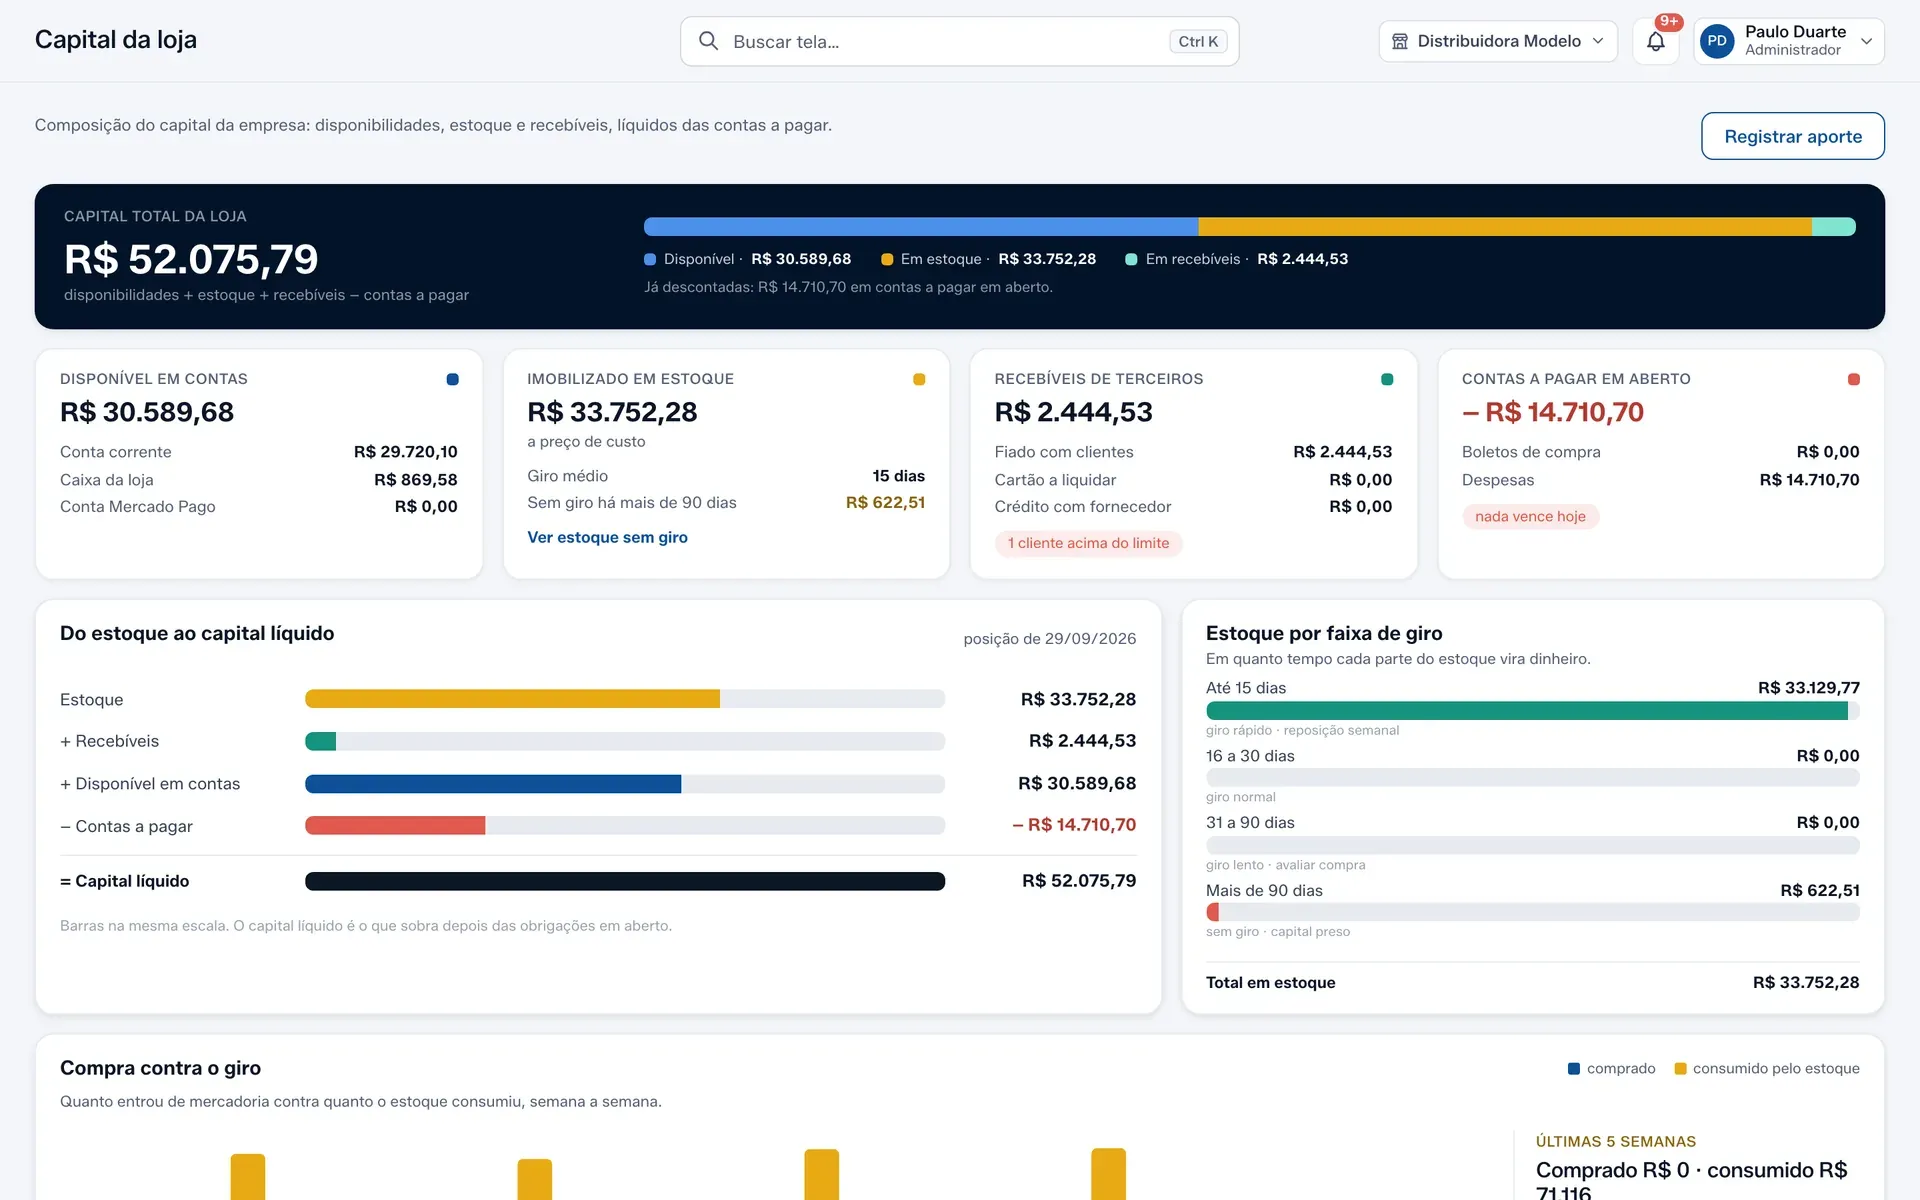Expand the Distribuidora Modelo company dropdown
The width and height of the screenshot is (1920, 1200).
(1498, 41)
